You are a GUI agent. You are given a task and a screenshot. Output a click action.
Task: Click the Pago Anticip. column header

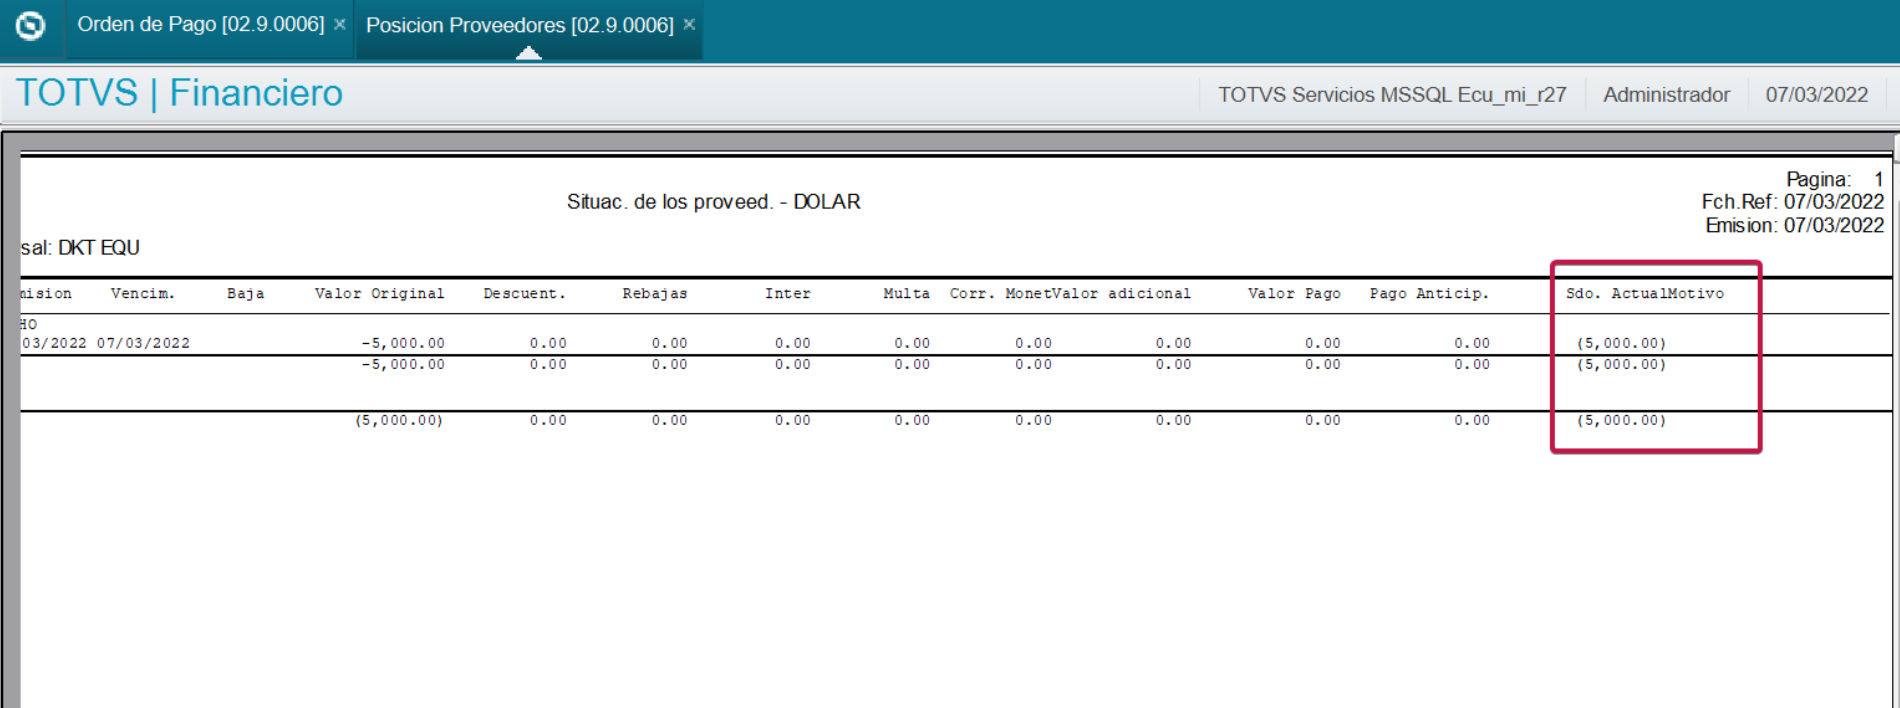1429,294
